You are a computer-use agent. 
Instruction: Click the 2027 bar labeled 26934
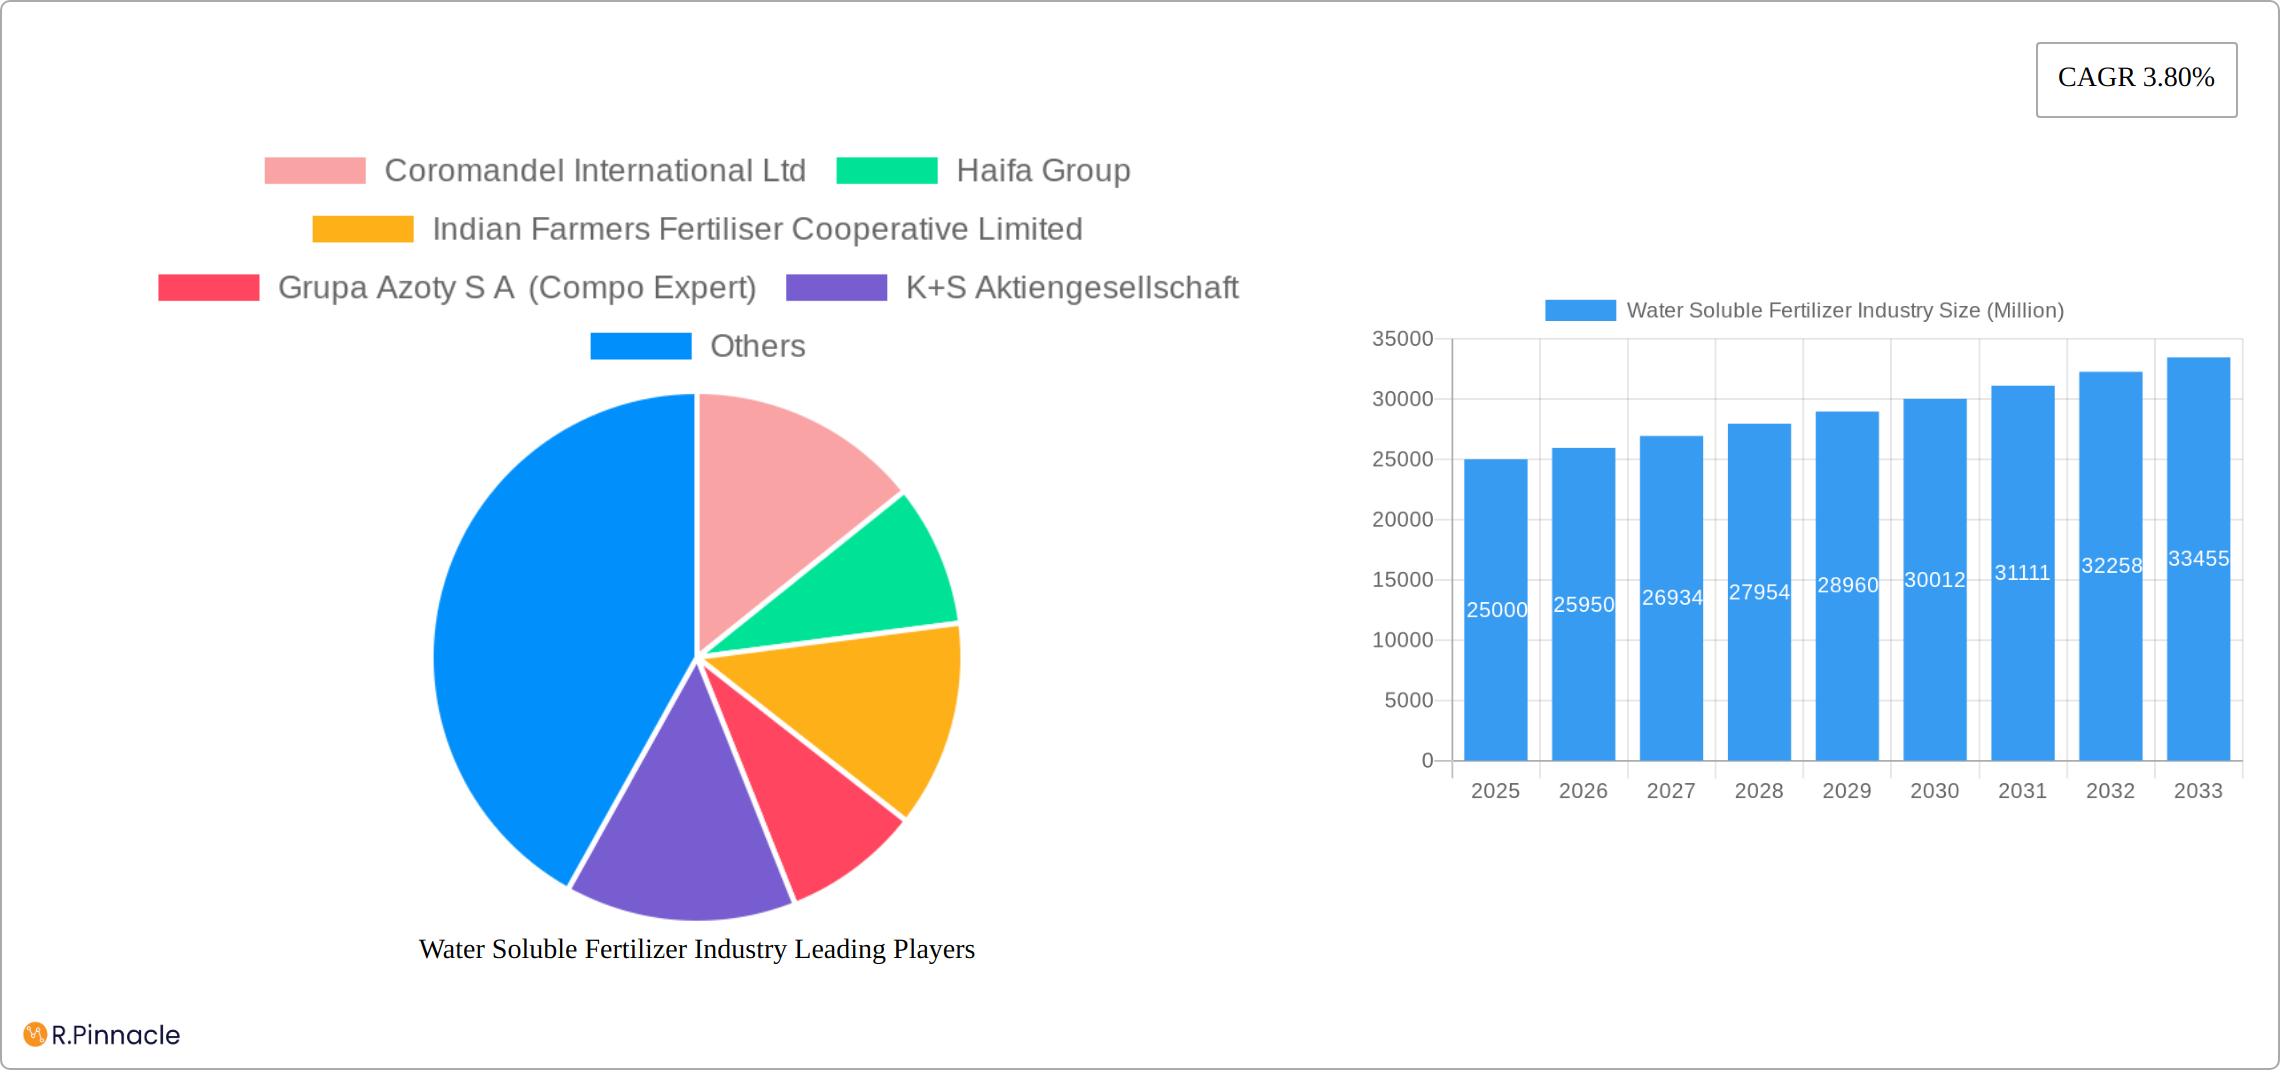[x=1672, y=598]
